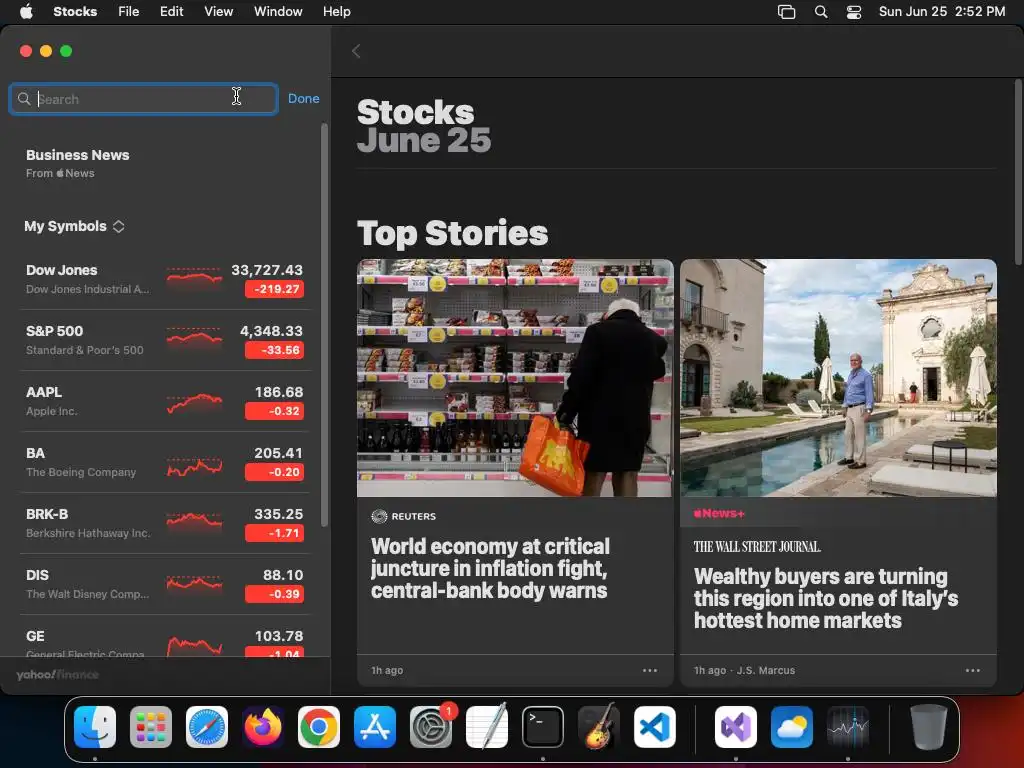Screen dimensions: 1024x768
Task: Open Launchpad from the Dock
Action: point(151,727)
